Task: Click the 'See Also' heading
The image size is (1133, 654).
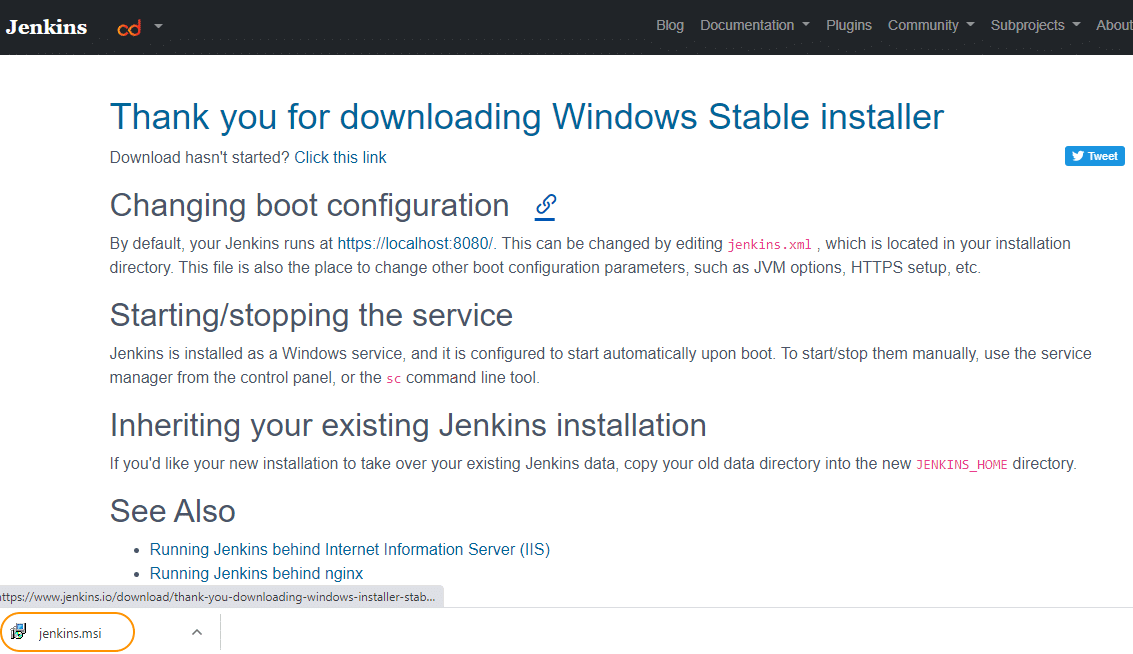Action: pos(173,511)
